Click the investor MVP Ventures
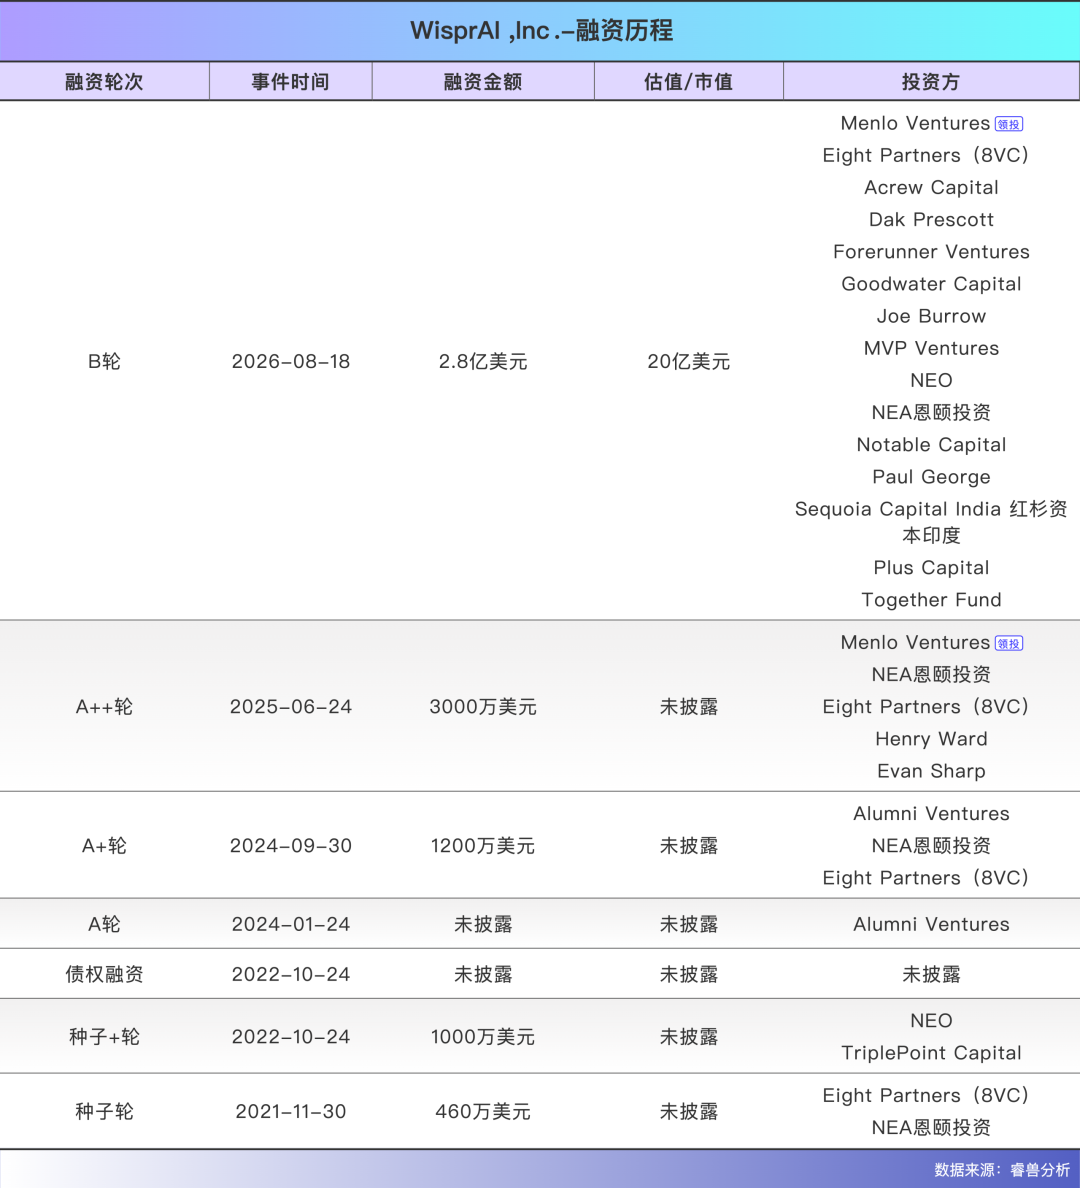The width and height of the screenshot is (1080, 1188). [931, 349]
